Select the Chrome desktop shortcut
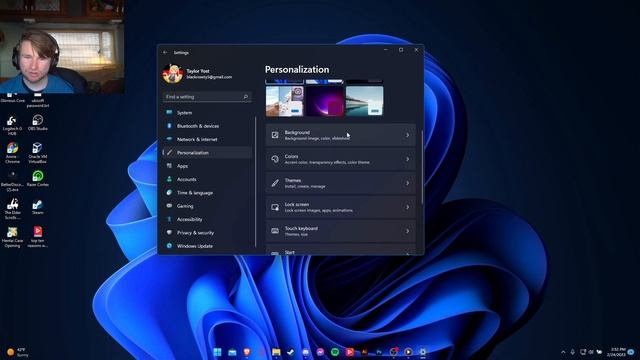This screenshot has width=640, height=360. [x=12, y=153]
